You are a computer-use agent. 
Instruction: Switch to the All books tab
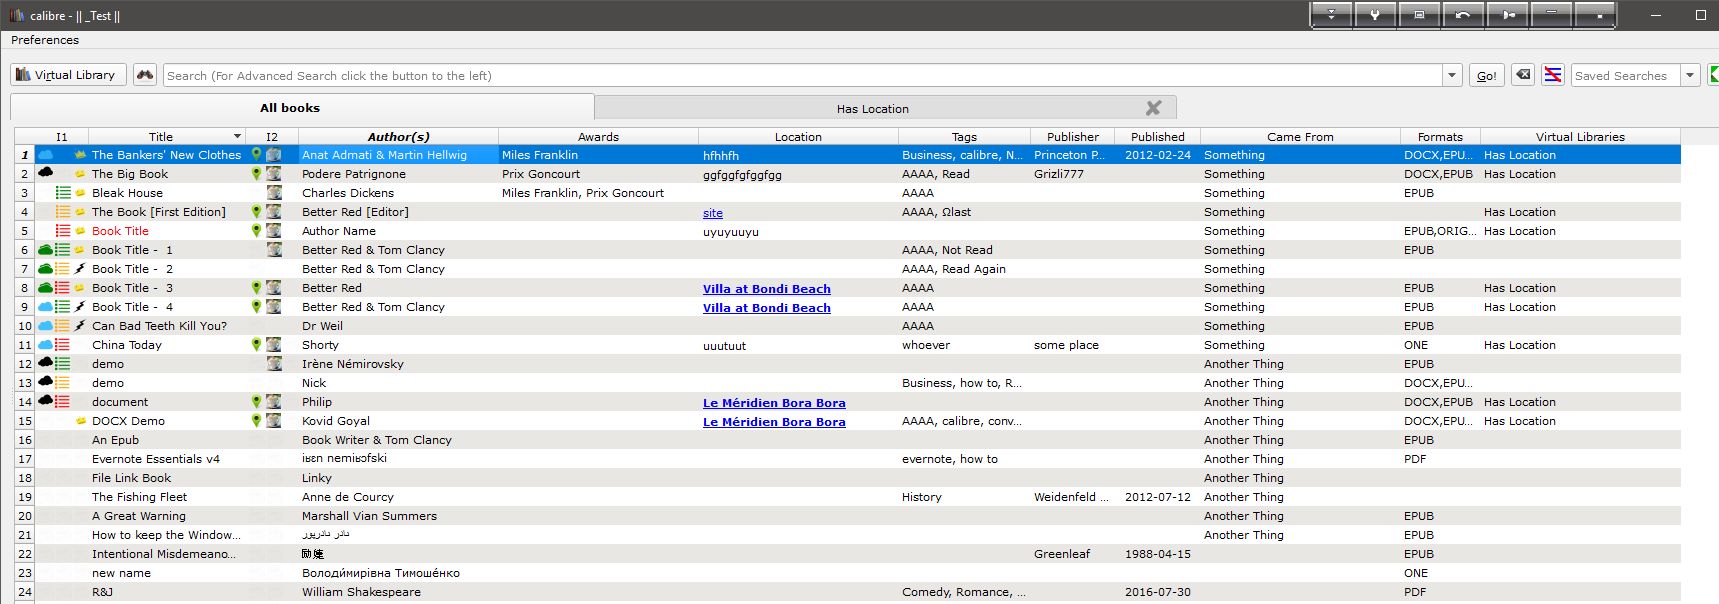290,108
